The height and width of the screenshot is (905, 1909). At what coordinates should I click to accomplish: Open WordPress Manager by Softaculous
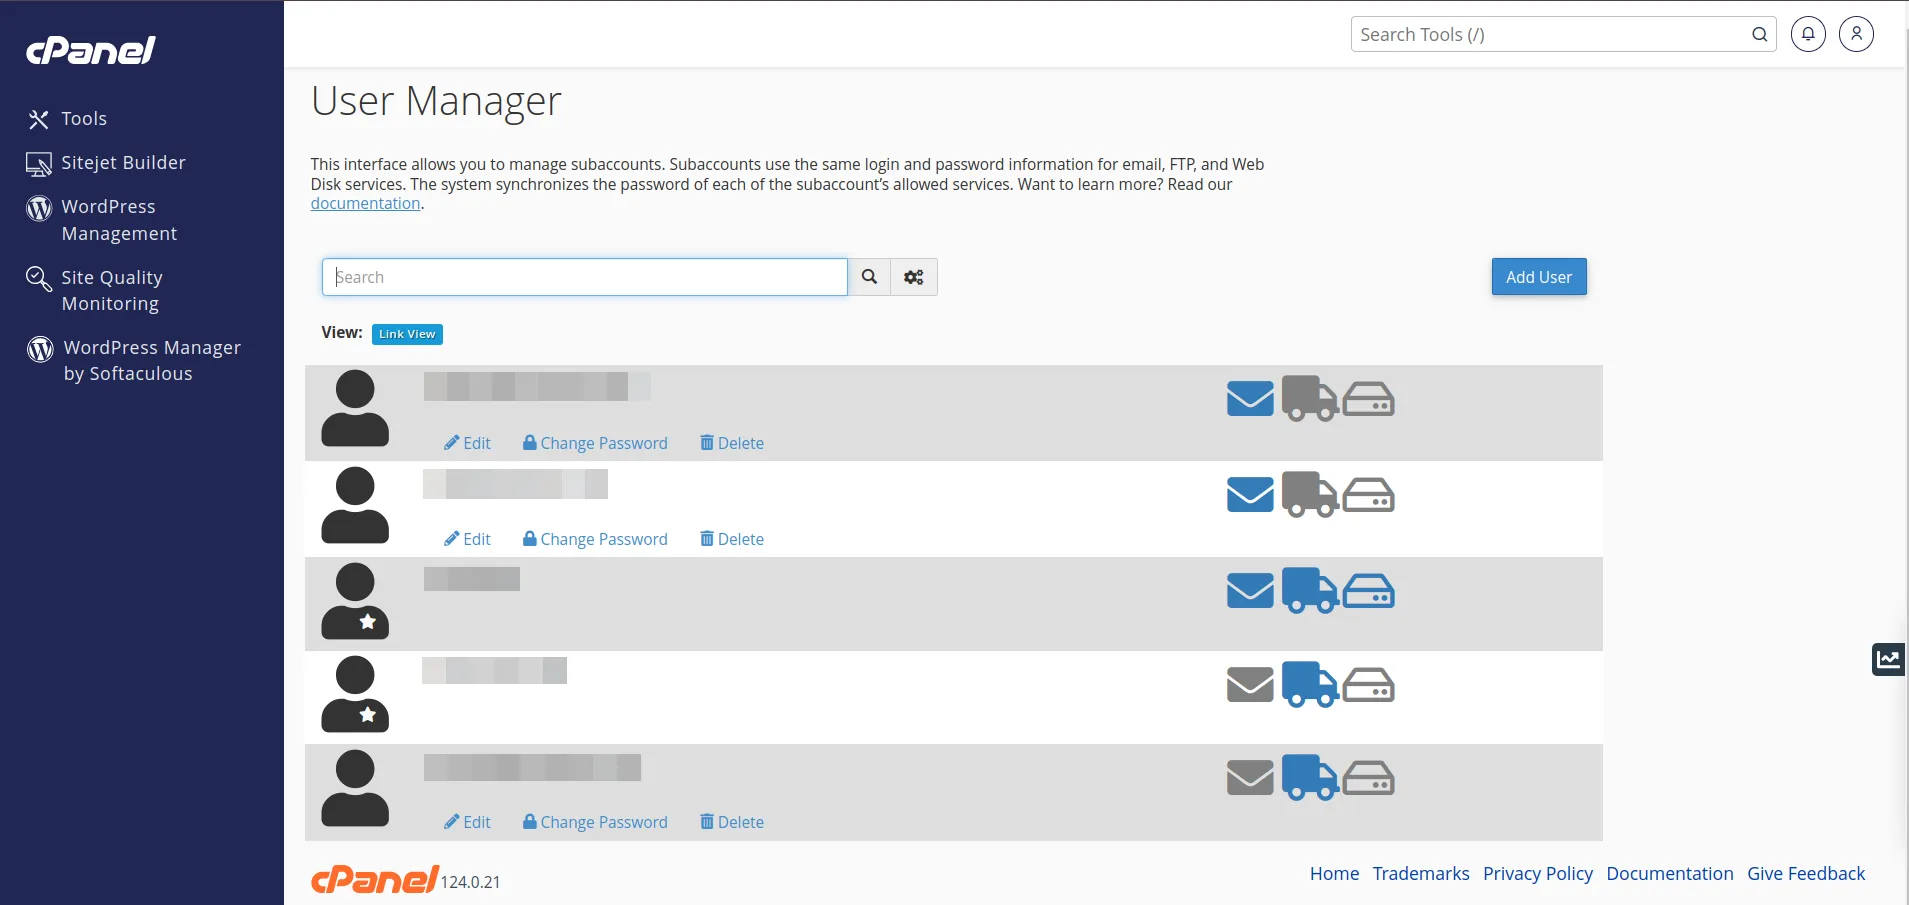[x=152, y=360]
